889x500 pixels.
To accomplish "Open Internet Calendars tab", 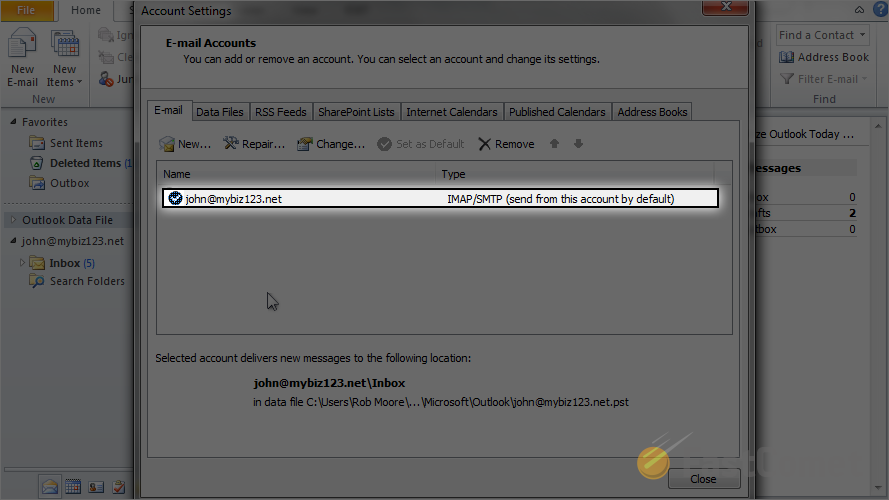I will (x=451, y=112).
